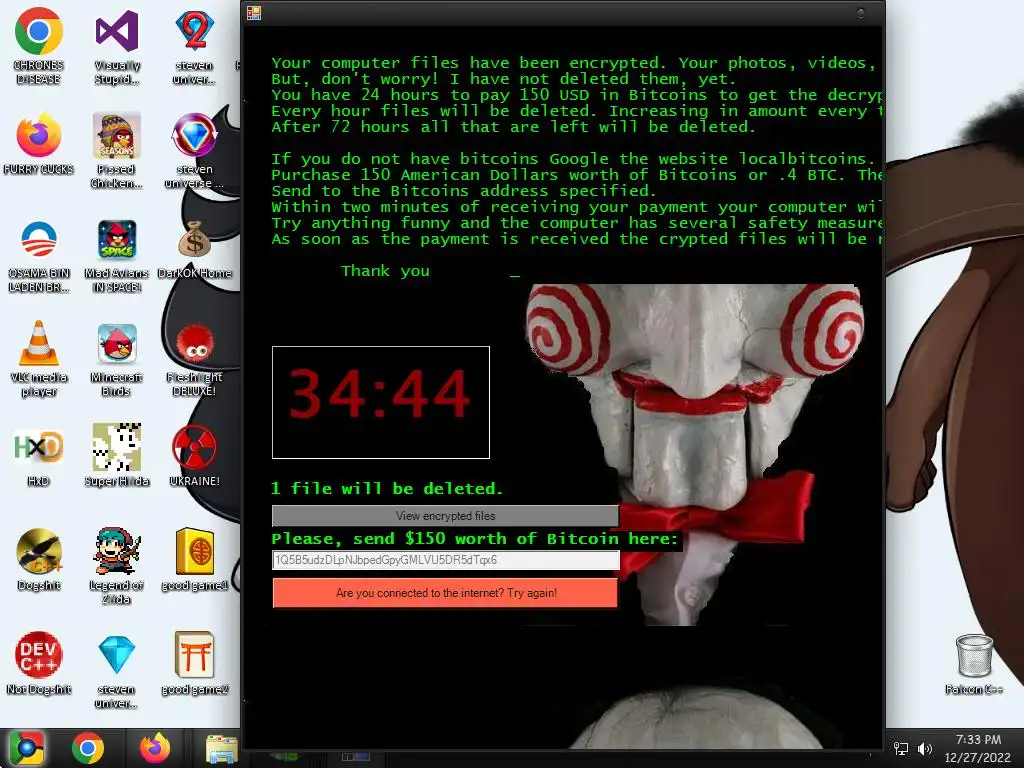
Task: Click the Bitcoin address text field
Action: [x=445, y=560]
